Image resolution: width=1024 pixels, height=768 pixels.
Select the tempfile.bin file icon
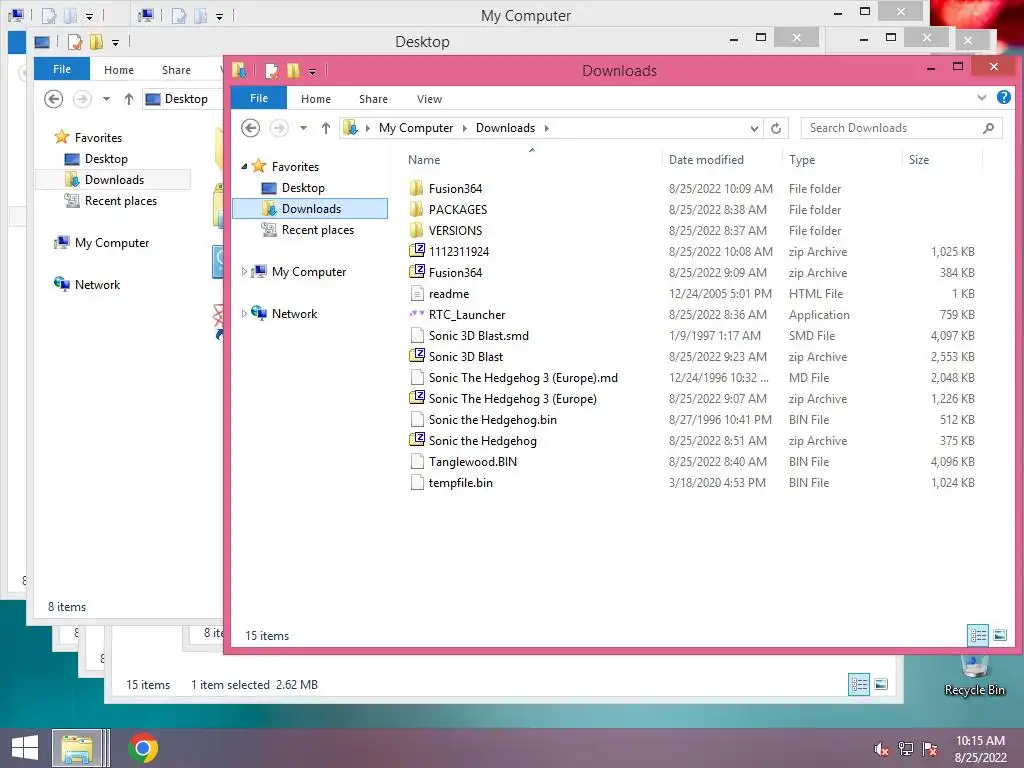click(x=417, y=483)
